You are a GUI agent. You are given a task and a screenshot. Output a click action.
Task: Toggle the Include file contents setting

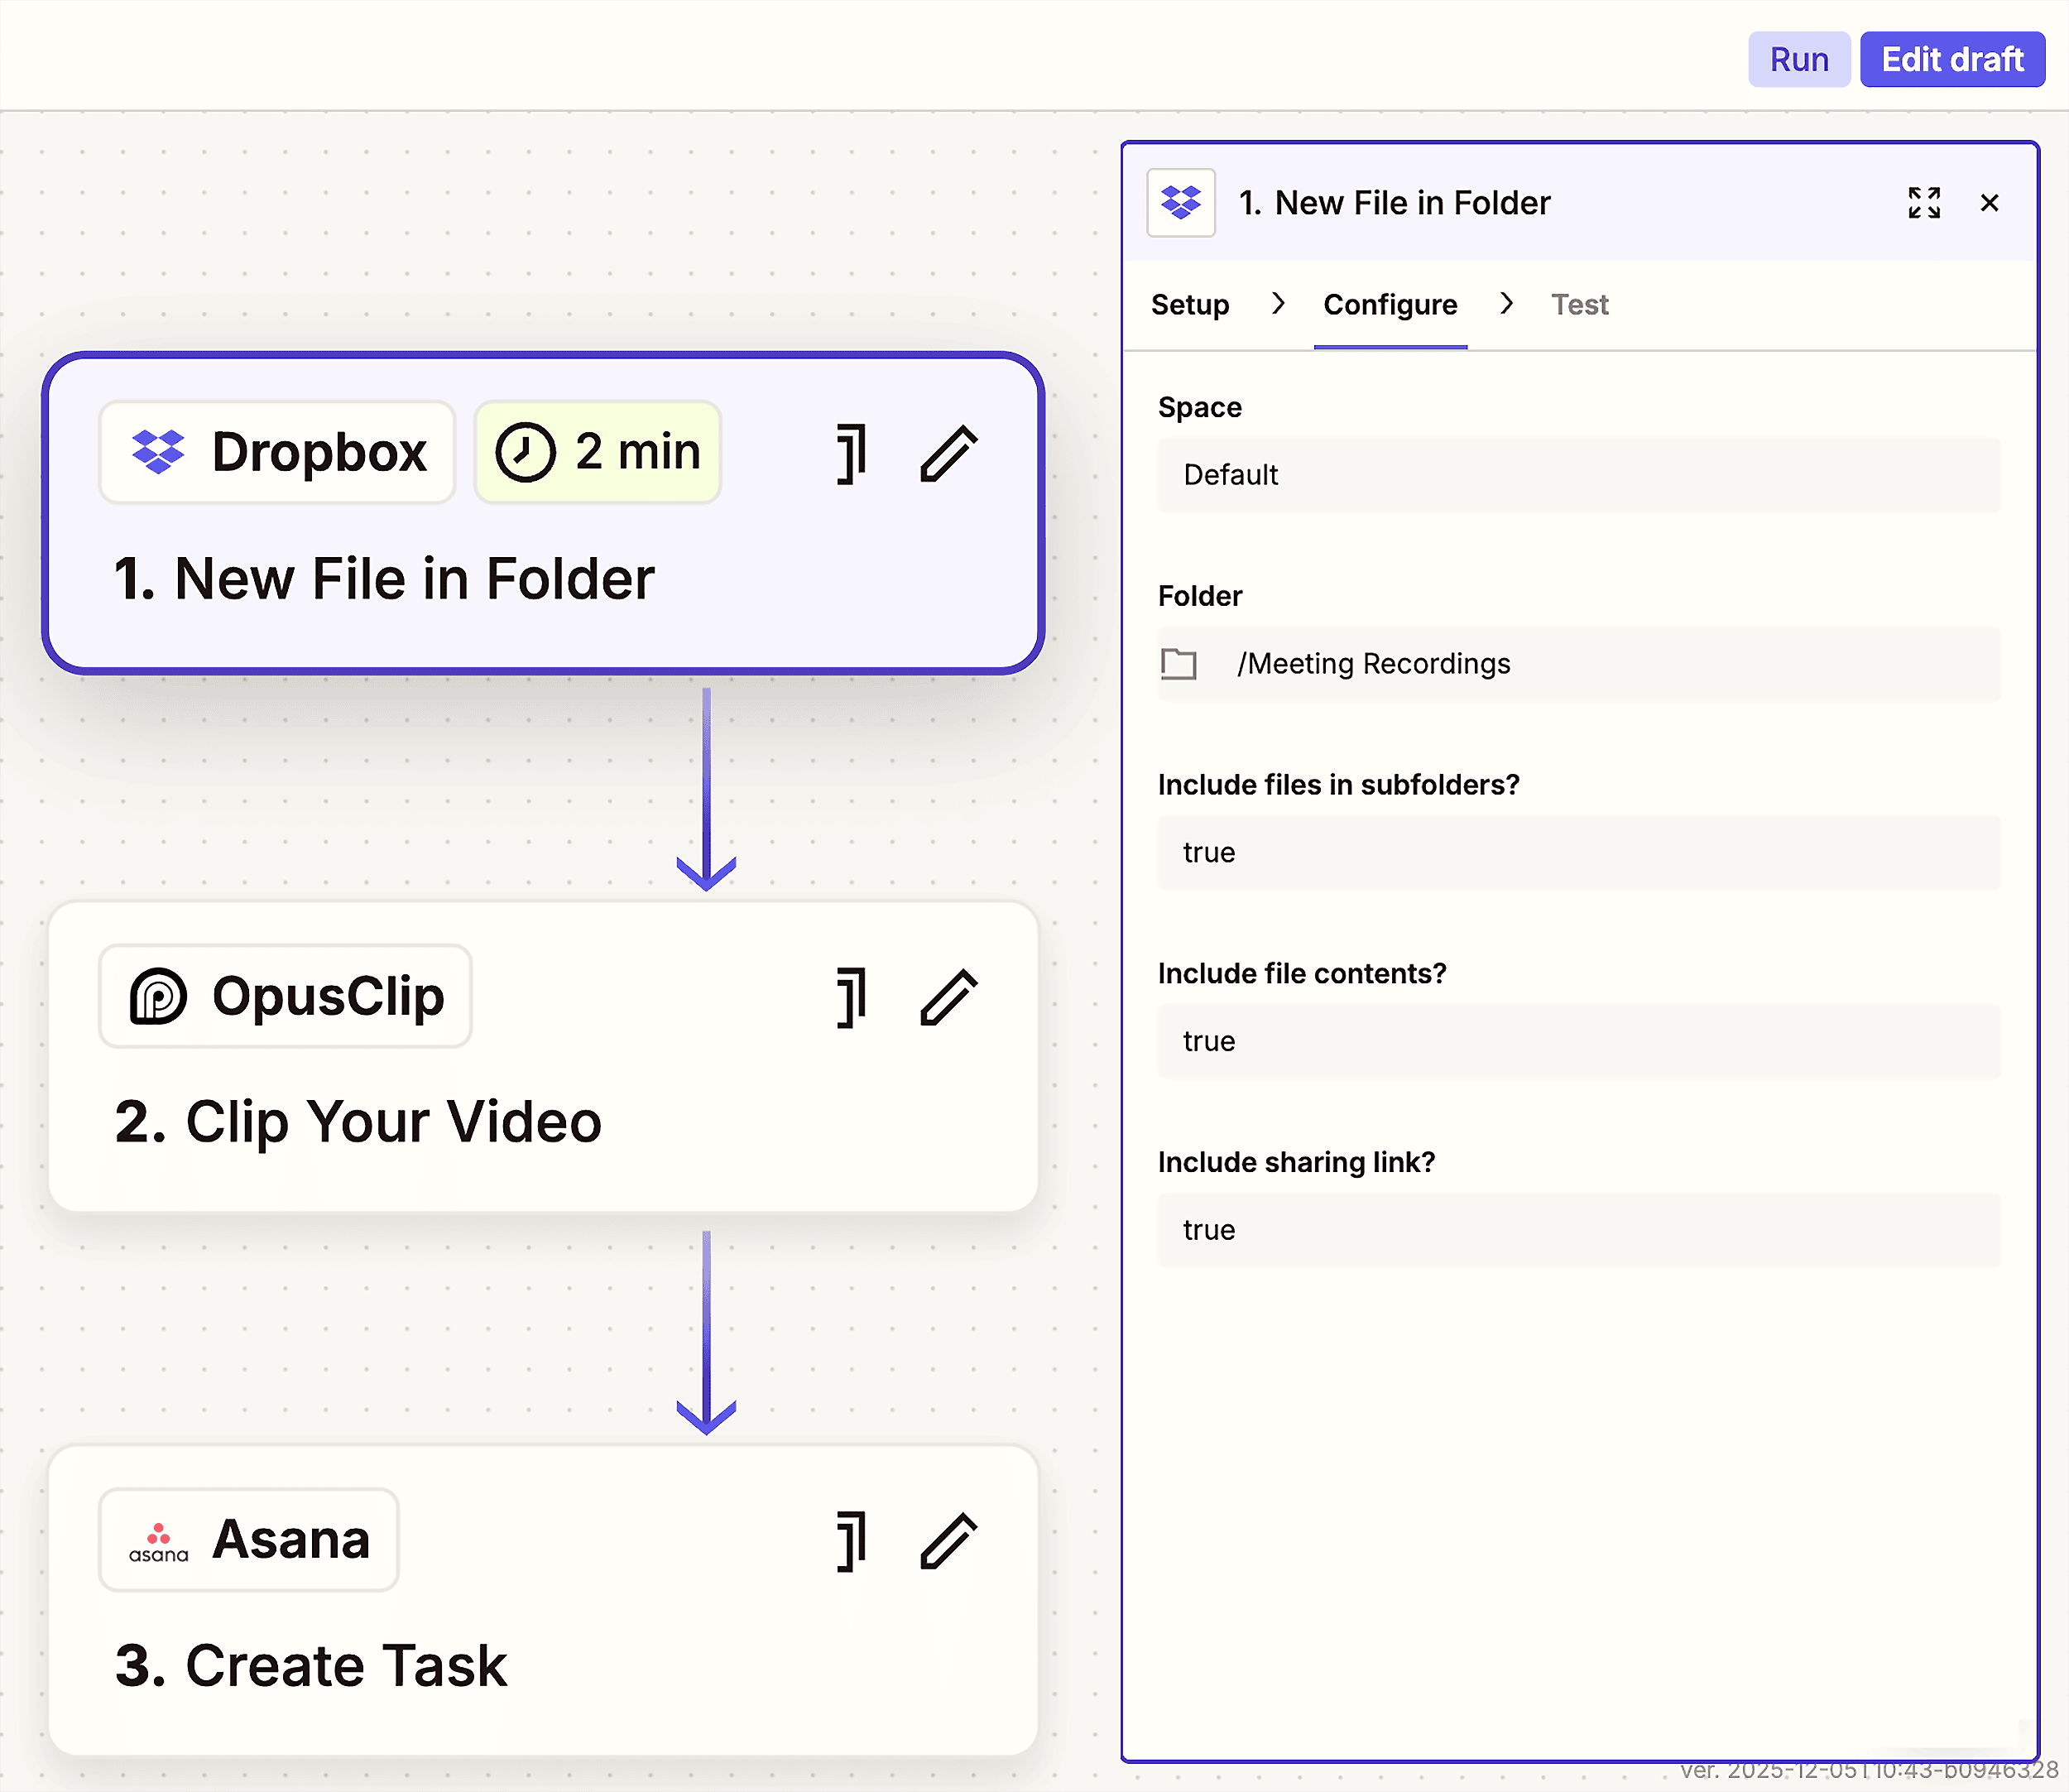pos(1578,1041)
